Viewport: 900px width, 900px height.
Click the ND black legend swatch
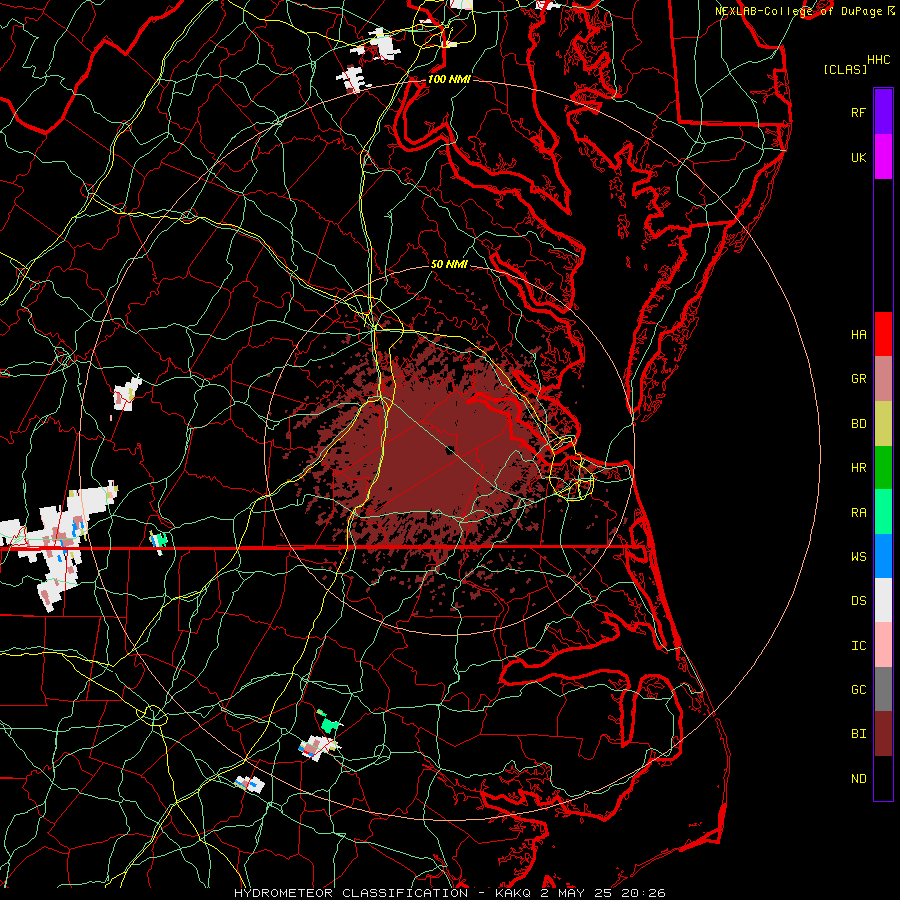tap(883, 778)
